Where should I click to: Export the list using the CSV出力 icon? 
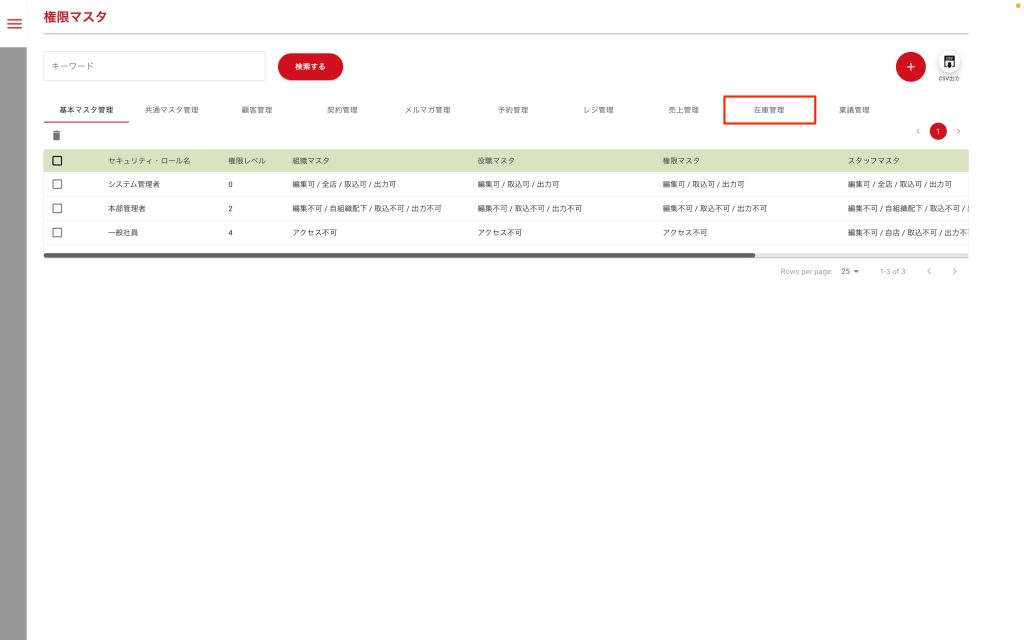coord(949,63)
